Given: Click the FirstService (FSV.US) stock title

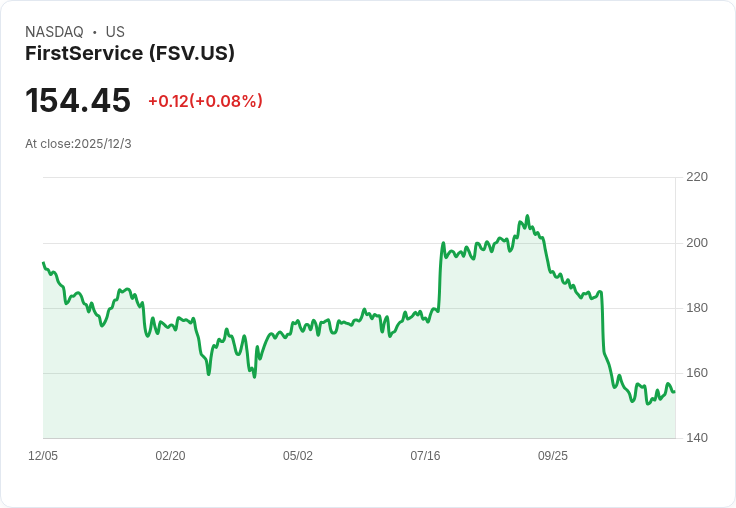Looking at the screenshot, I should [x=130, y=53].
